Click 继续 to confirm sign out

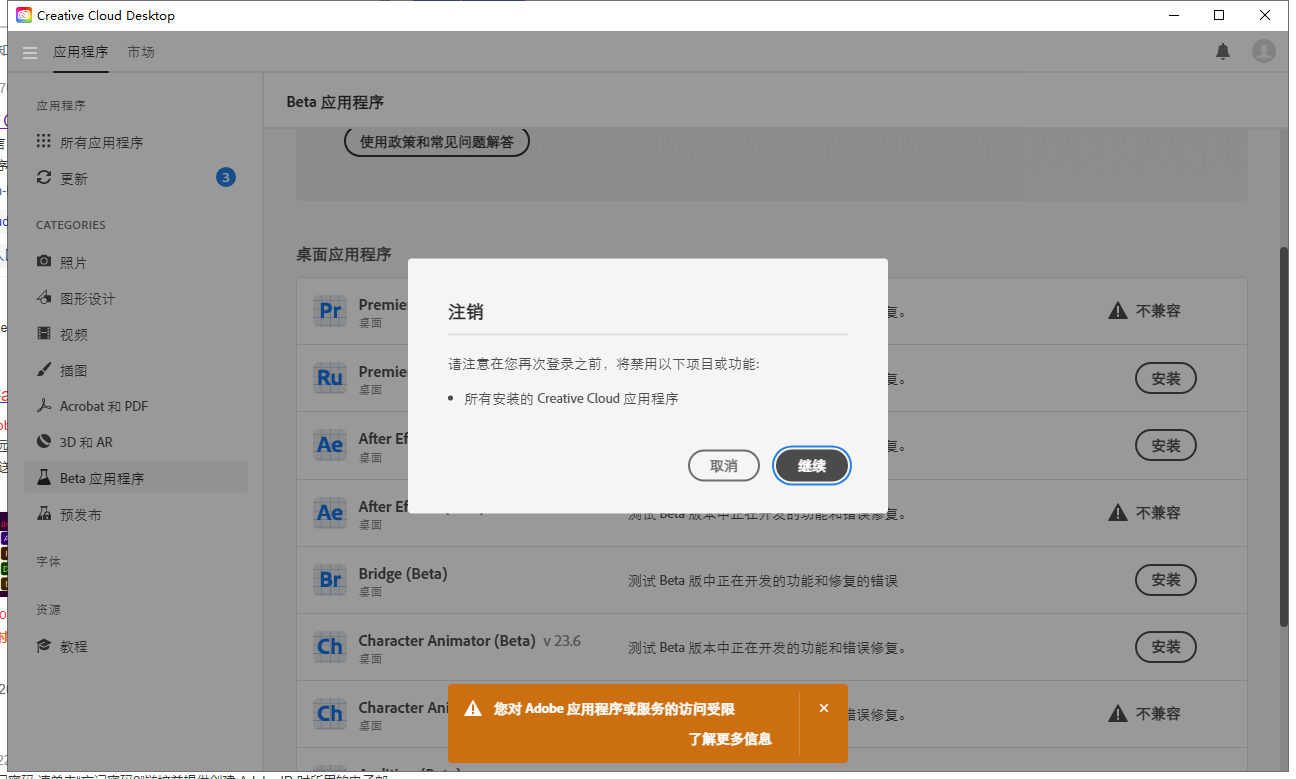(x=812, y=466)
